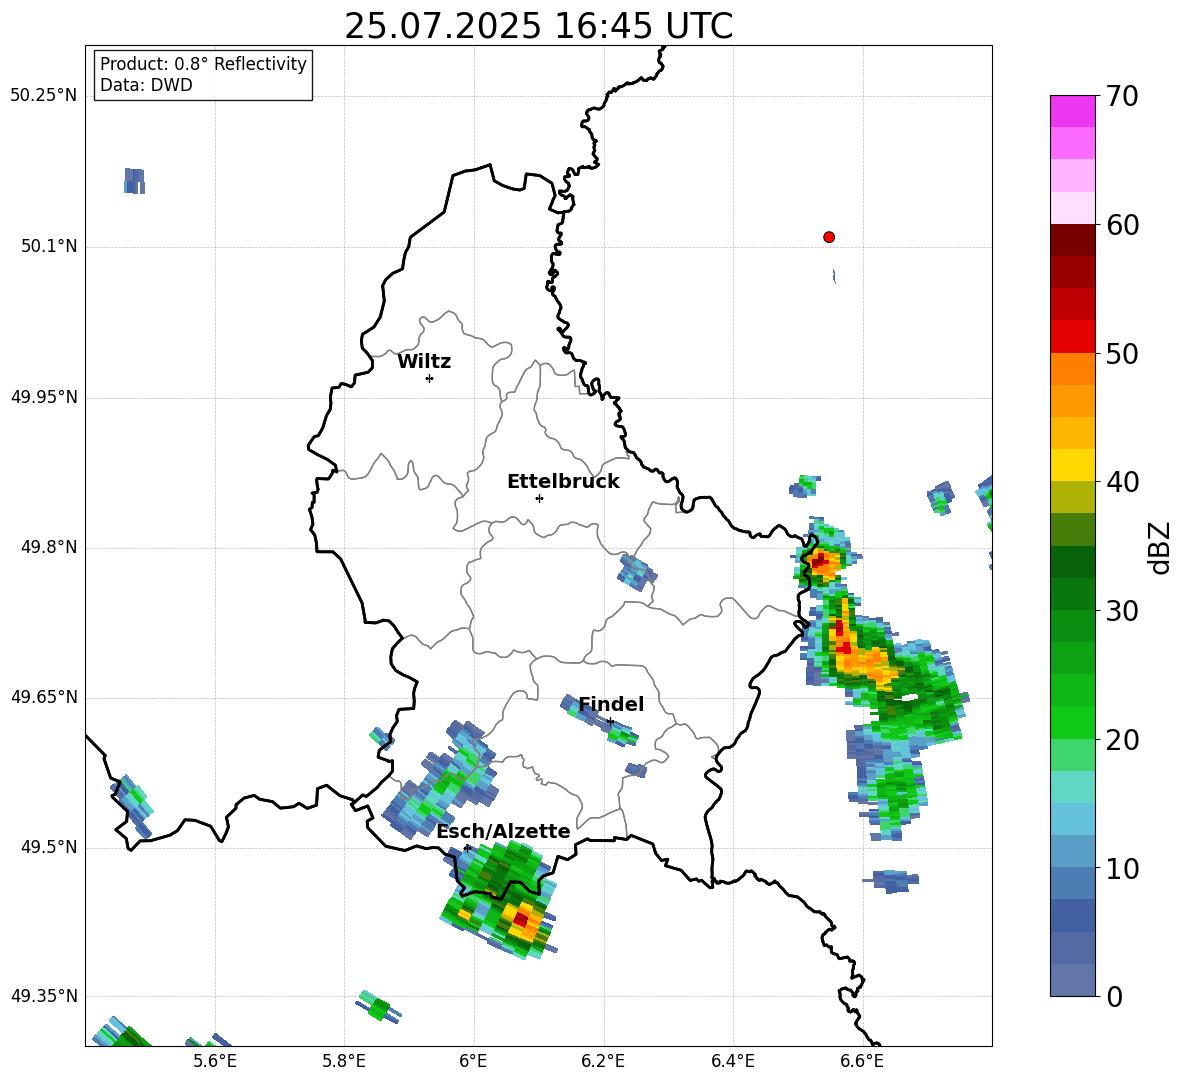Viewport: 1184px width, 1081px height.
Task: Click the 6°E longitude label
Action: click(x=473, y=1061)
